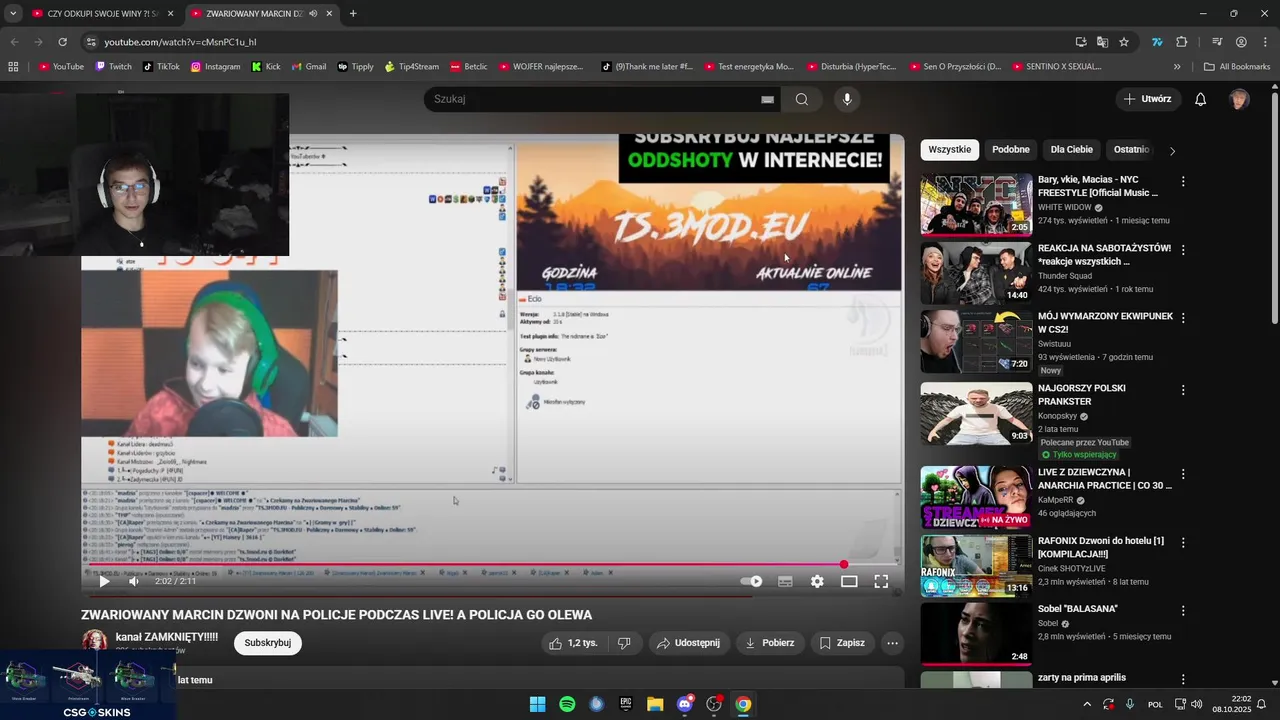
Task: Open the tab search dropdown arrow
Action: [13, 14]
